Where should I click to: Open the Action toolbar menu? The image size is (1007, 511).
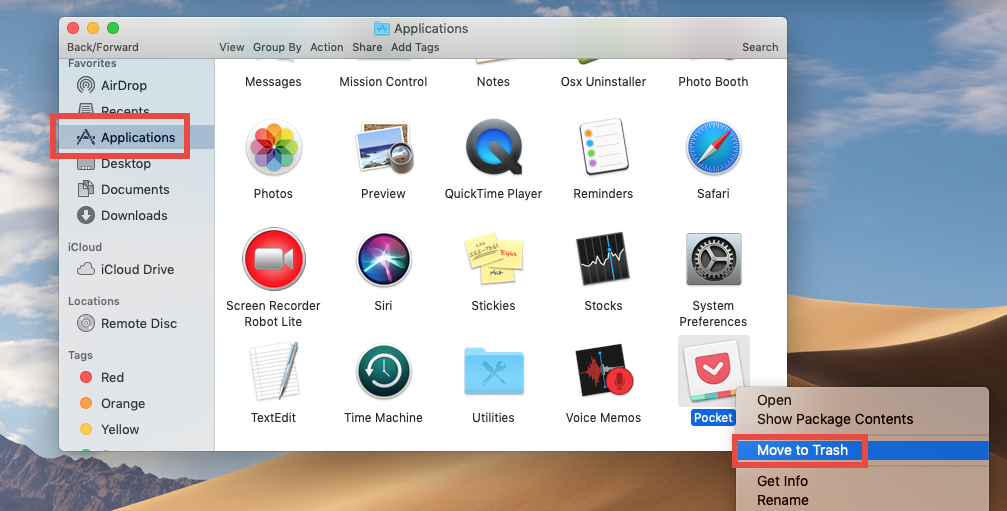tap(326, 47)
